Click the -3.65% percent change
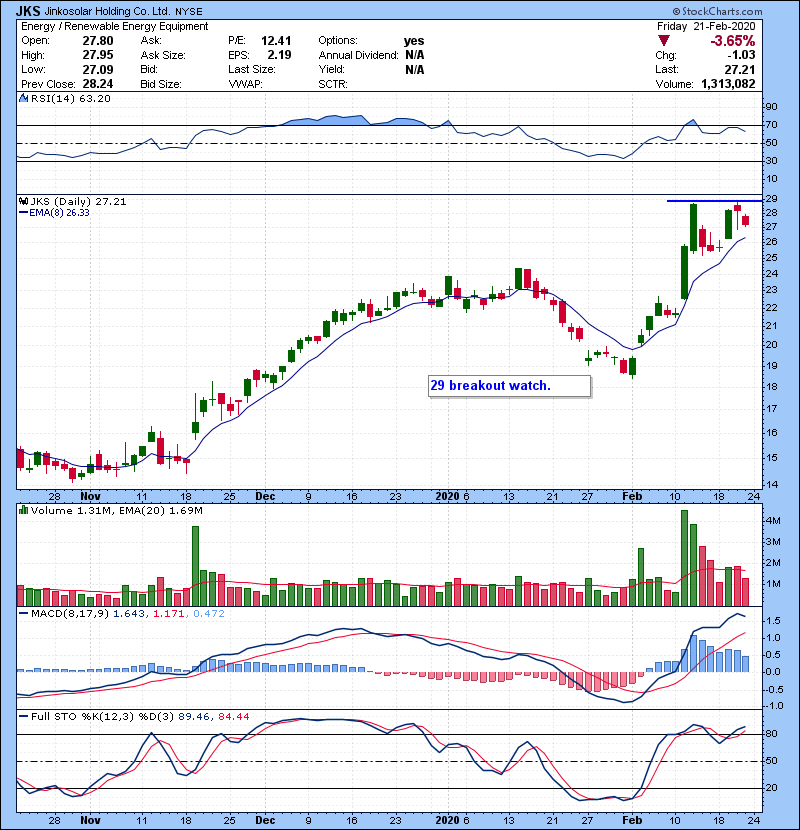Viewport: 800px width, 830px height. click(733, 41)
